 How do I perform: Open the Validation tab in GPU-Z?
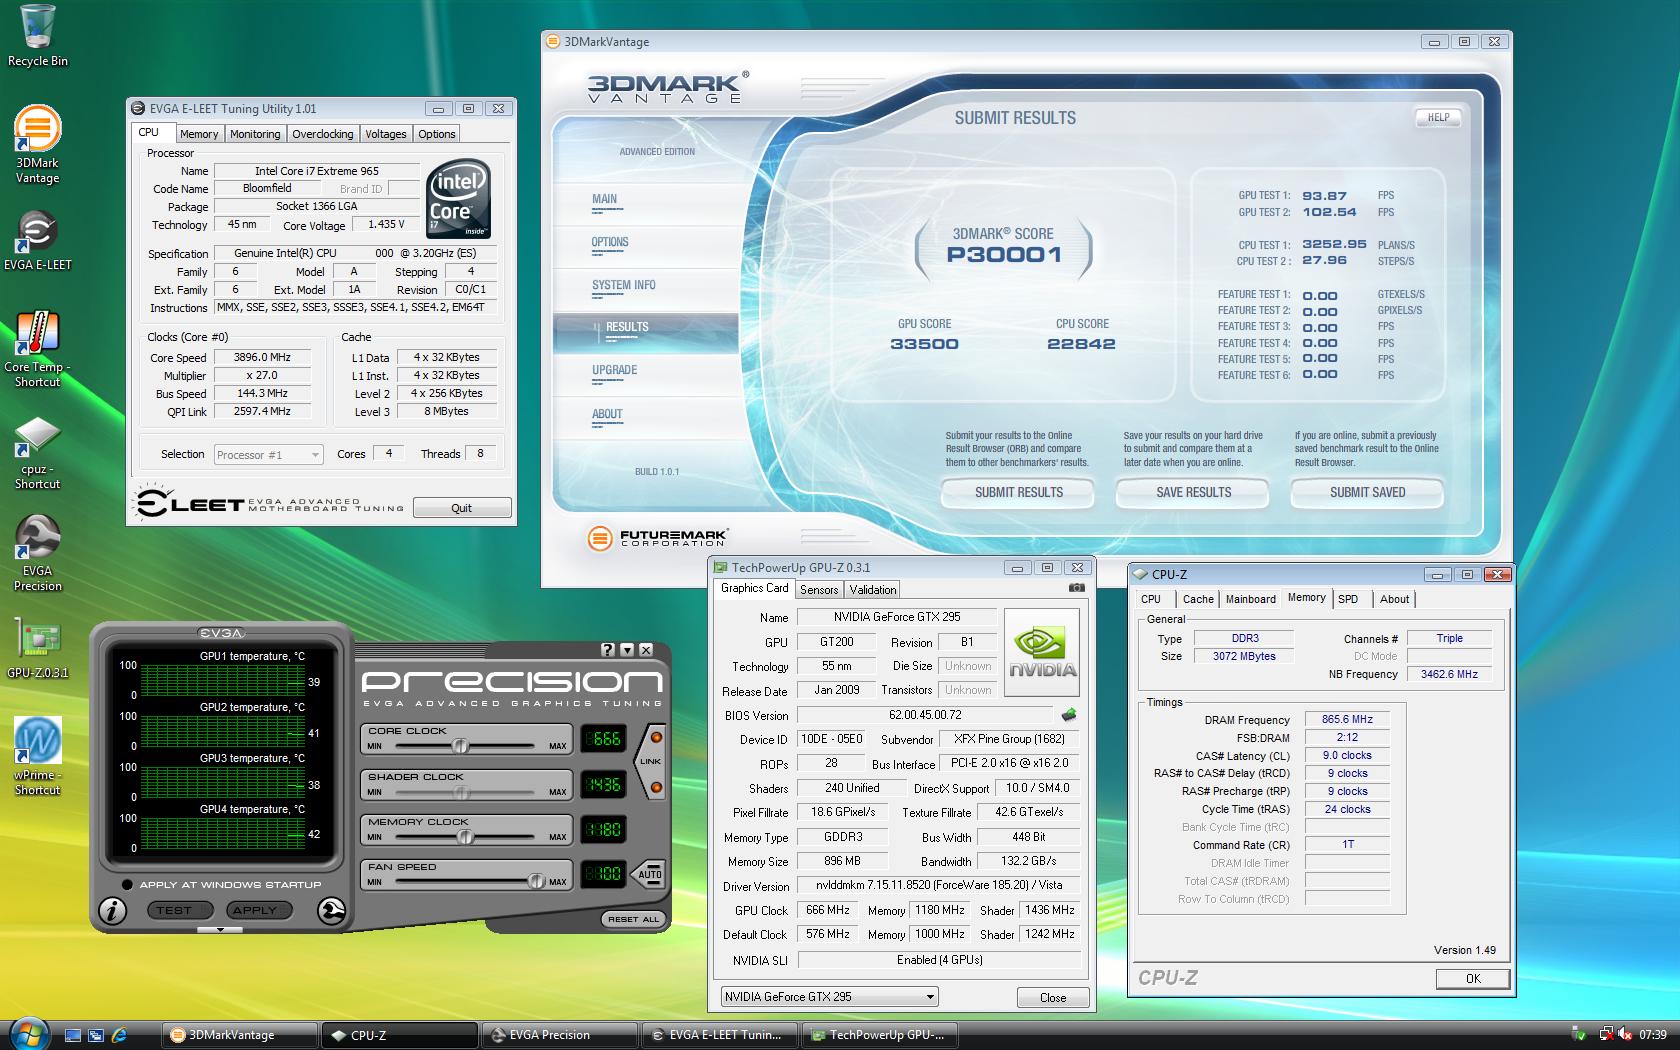click(873, 590)
